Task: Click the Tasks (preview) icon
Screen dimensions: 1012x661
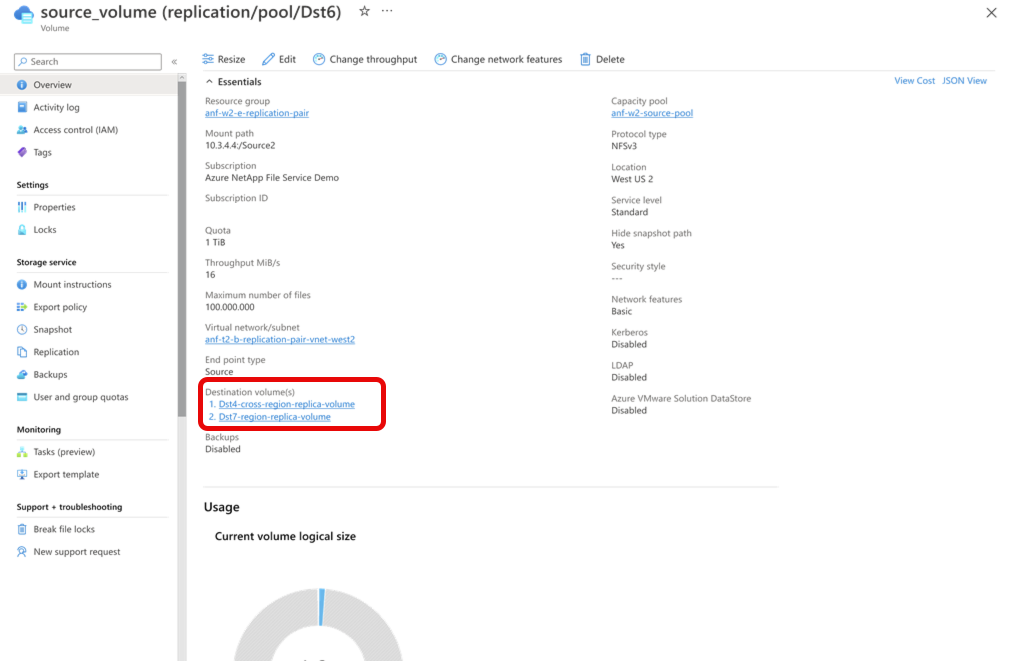Action: (22, 452)
